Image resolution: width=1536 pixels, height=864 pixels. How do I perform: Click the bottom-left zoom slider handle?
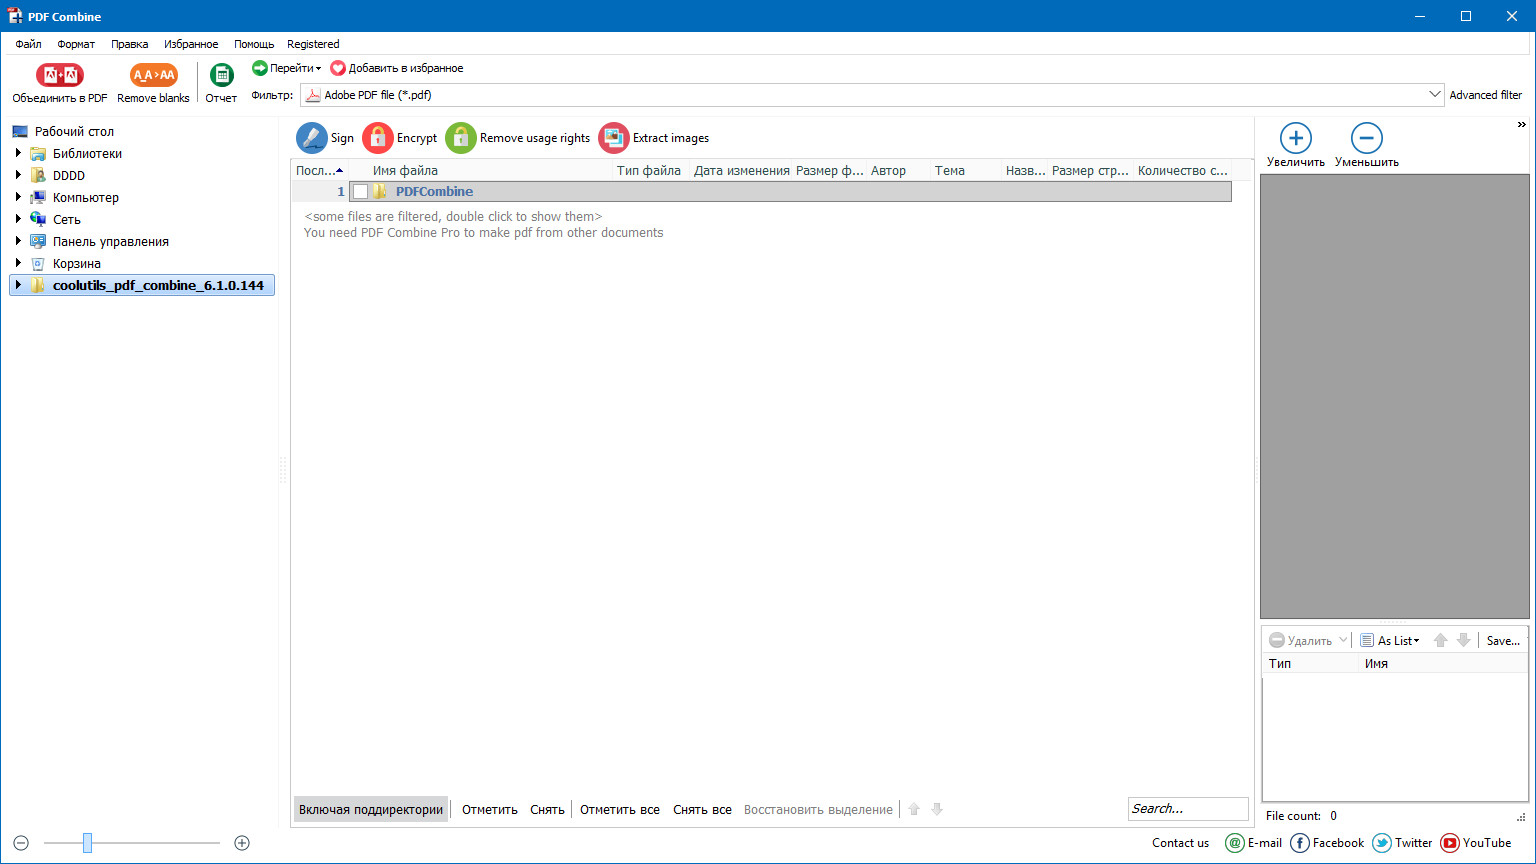tap(87, 843)
